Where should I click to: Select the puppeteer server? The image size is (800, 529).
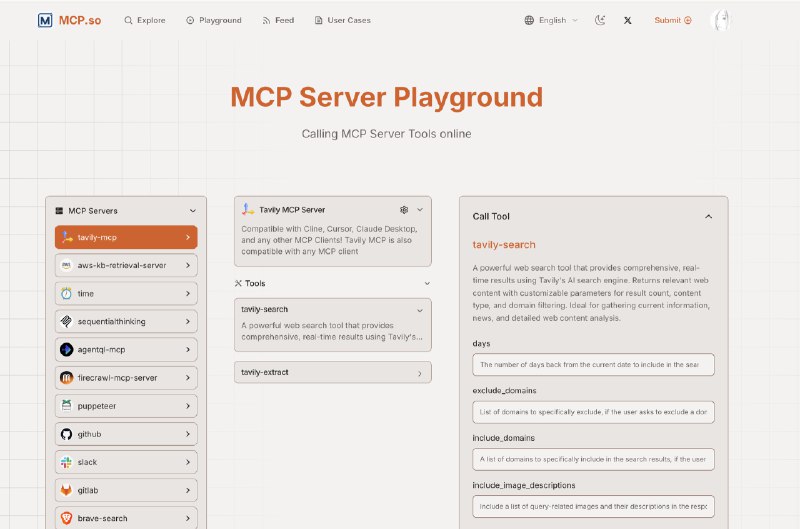[126, 406]
